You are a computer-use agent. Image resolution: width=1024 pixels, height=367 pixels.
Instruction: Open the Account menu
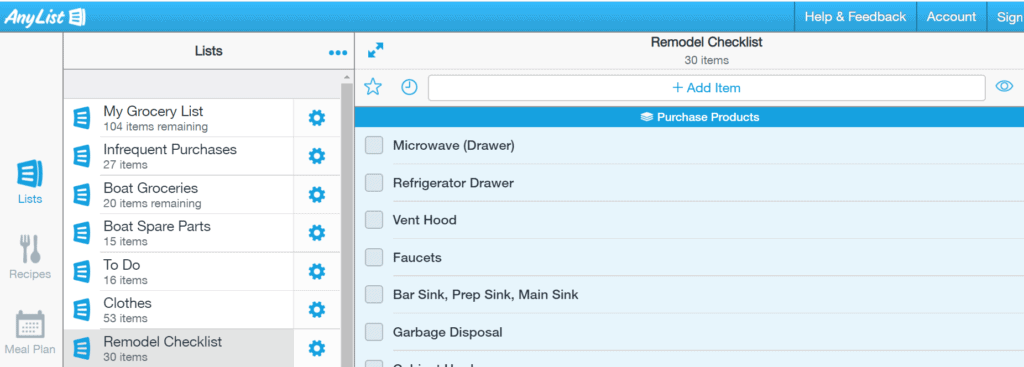point(951,17)
